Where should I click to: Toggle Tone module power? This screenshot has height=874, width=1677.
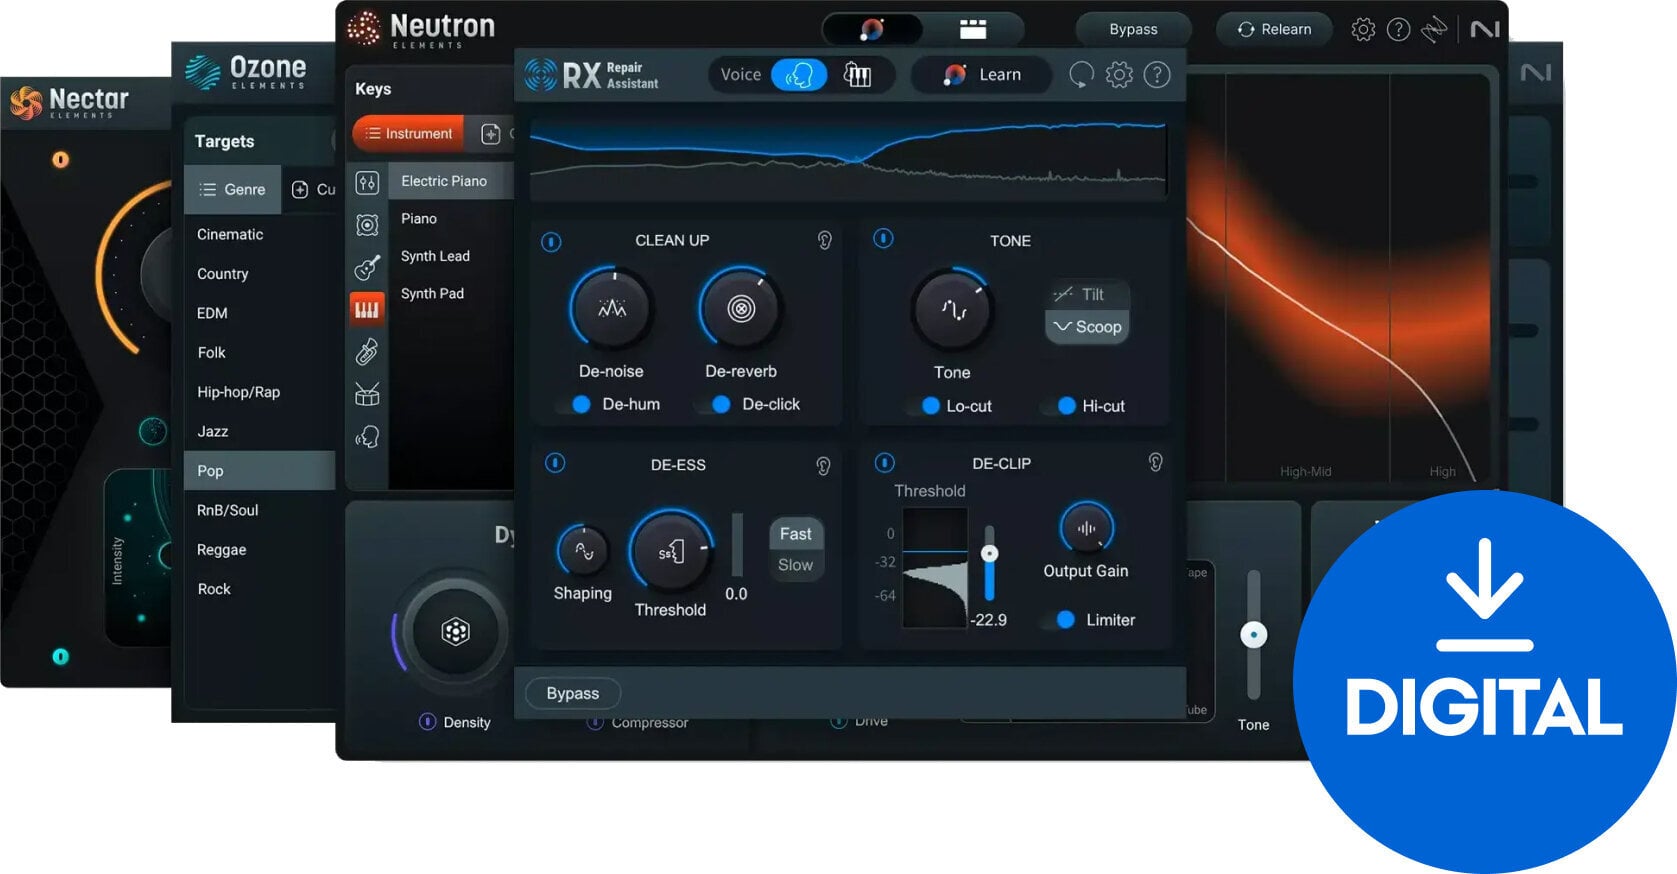pos(883,239)
